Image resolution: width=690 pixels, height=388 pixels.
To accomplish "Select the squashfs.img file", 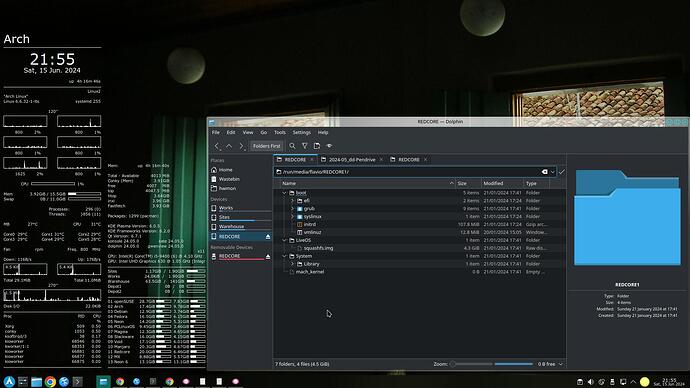I will [x=318, y=249].
